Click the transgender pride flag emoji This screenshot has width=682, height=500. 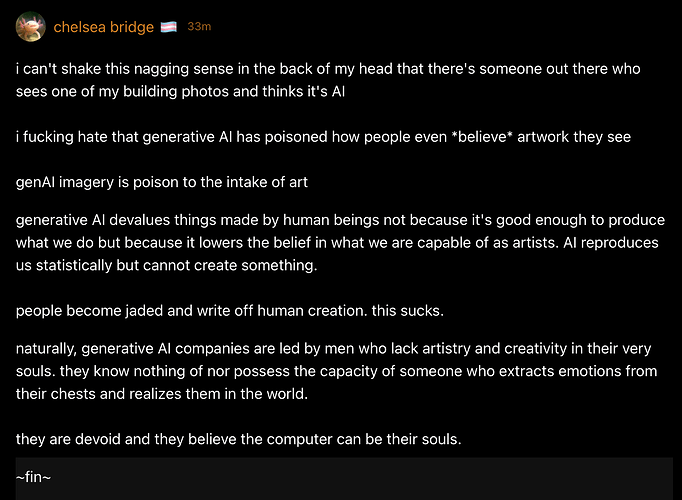point(169,27)
